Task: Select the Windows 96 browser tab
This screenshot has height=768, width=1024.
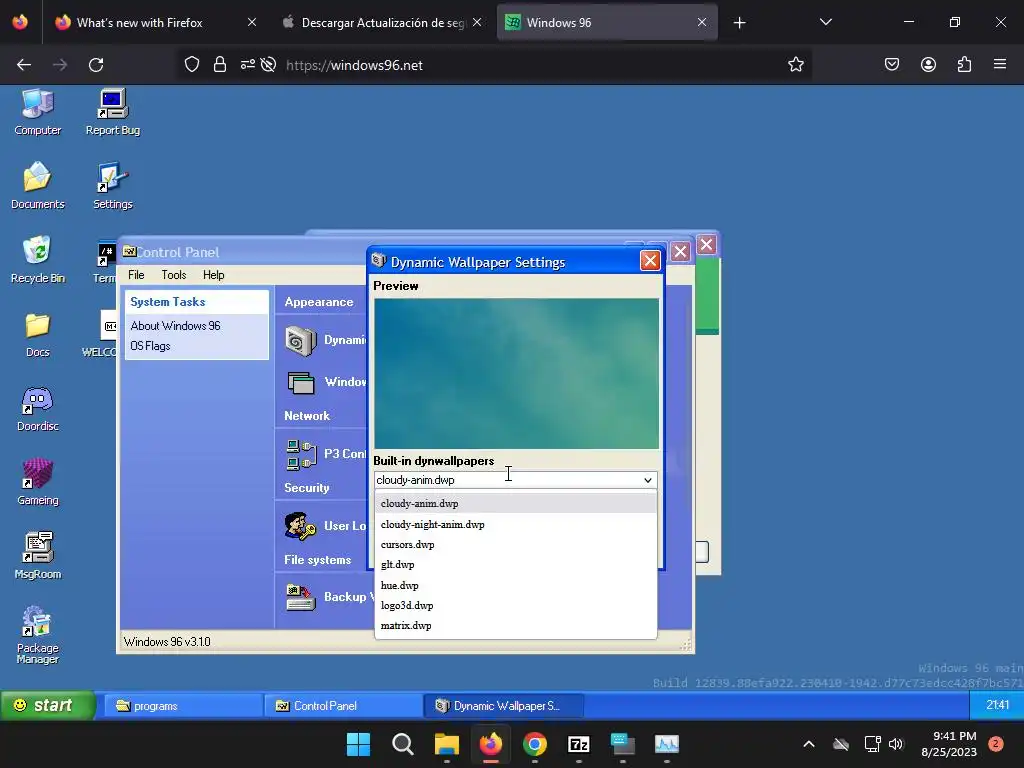Action: (x=607, y=22)
